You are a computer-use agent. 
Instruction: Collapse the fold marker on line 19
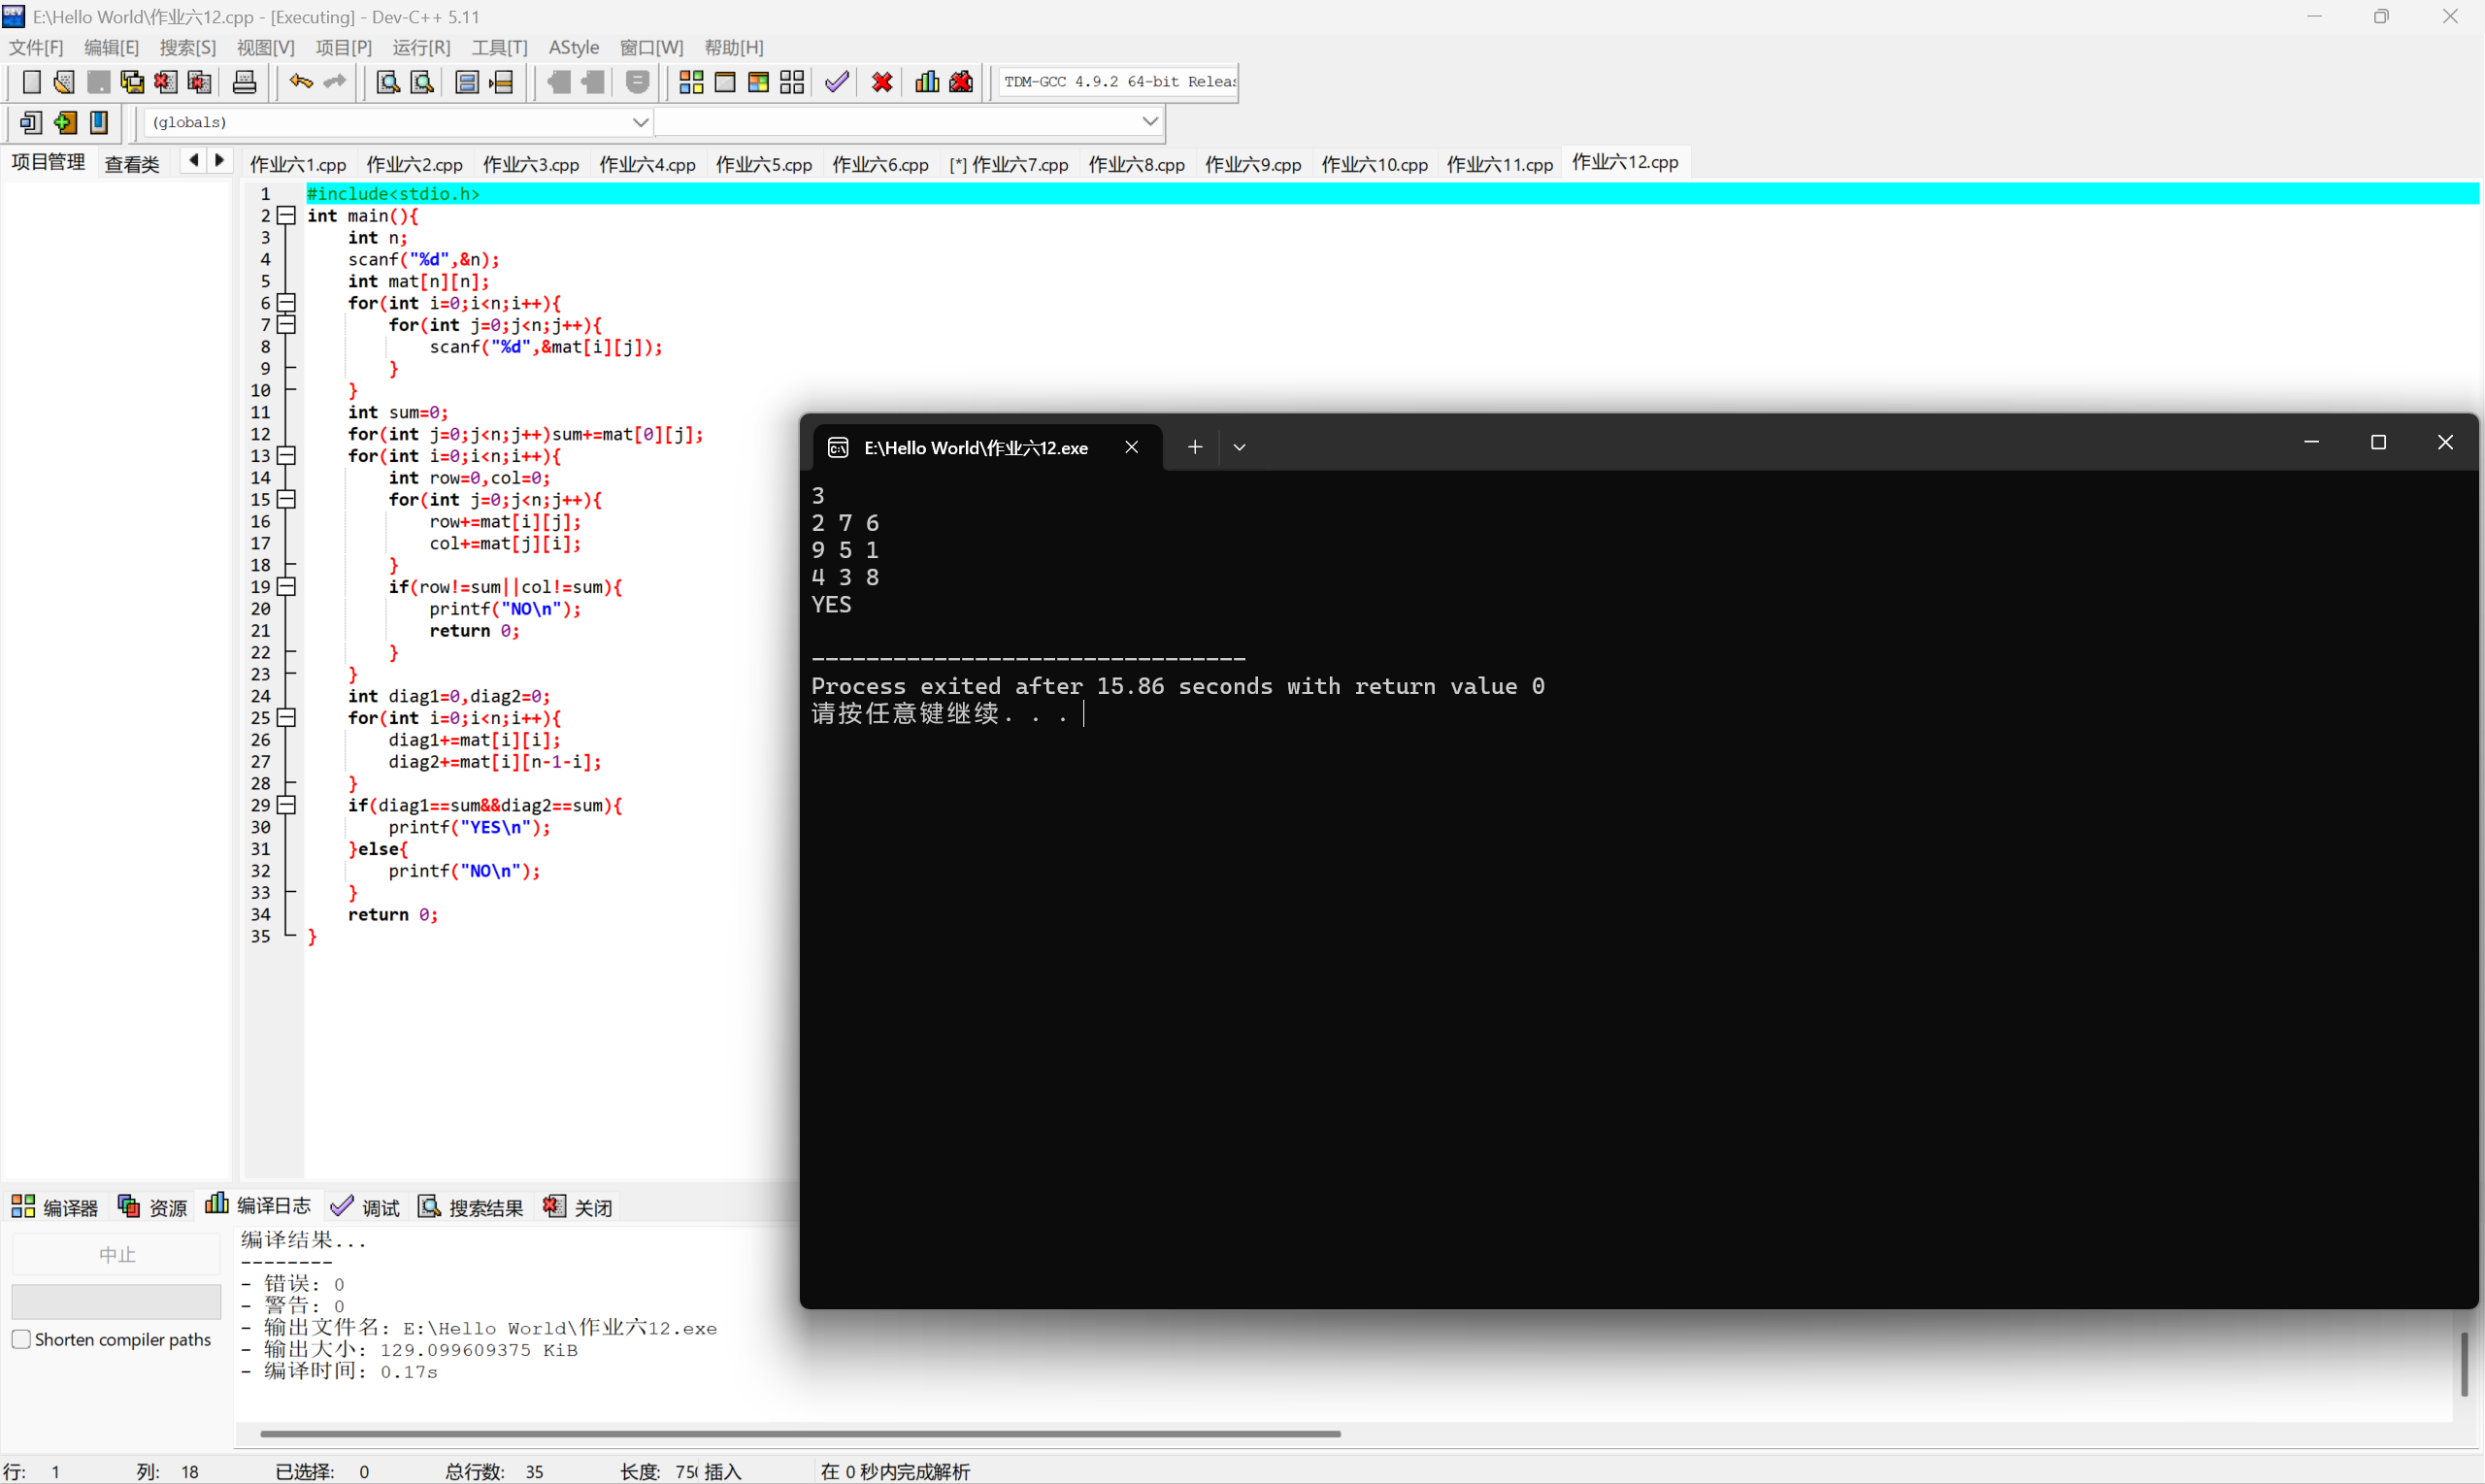(x=287, y=587)
